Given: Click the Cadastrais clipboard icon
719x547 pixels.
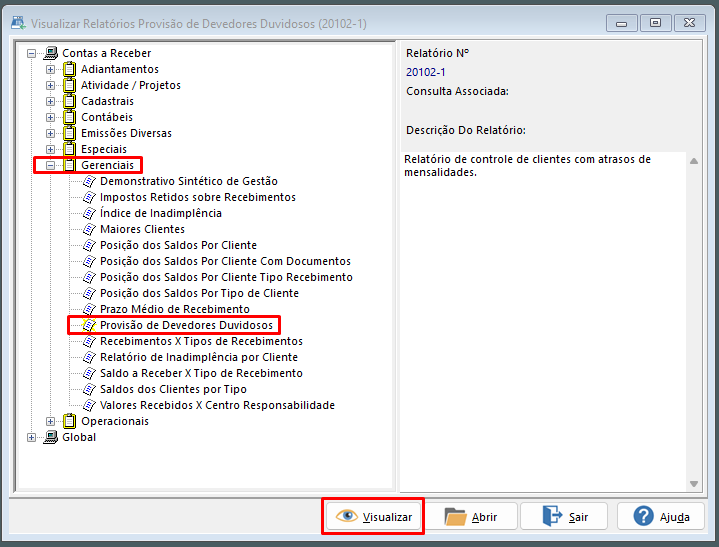Looking at the screenshot, I should [x=70, y=101].
